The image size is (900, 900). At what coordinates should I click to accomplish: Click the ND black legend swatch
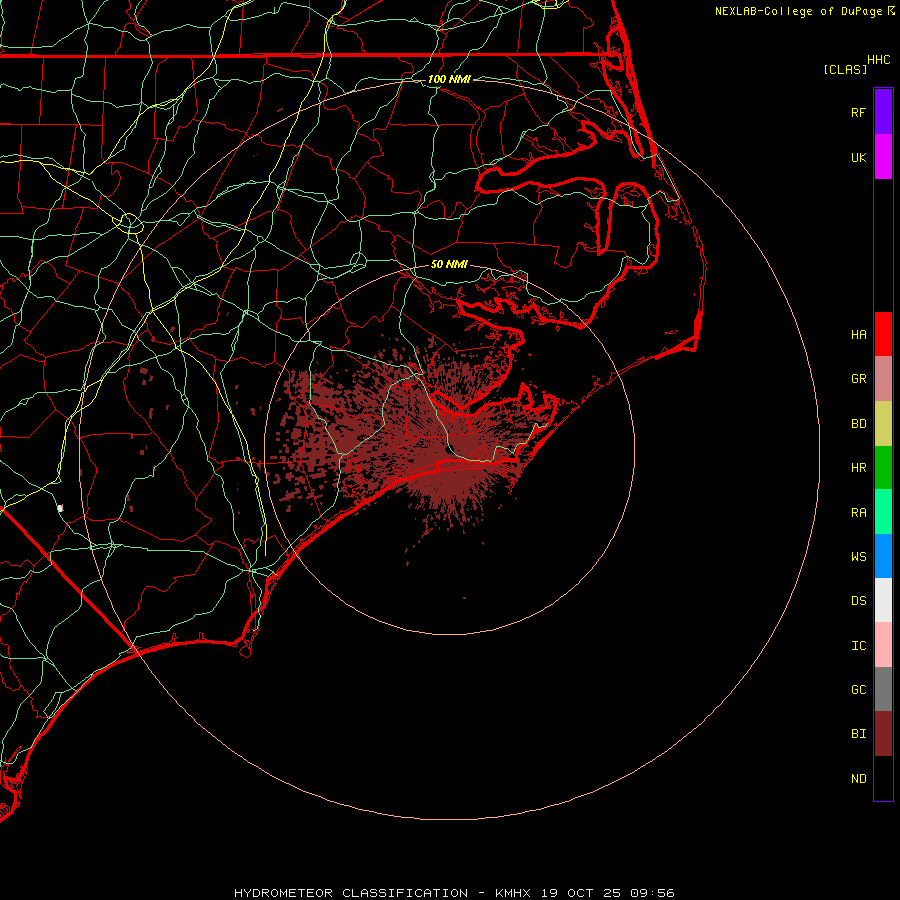[883, 778]
